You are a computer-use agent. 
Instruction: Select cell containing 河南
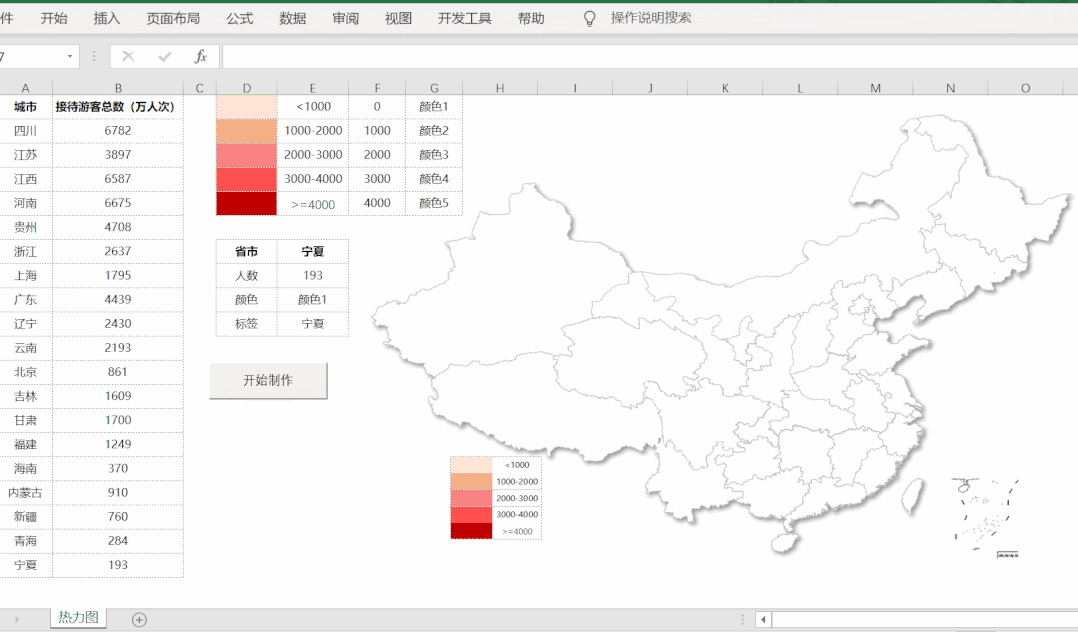pyautogui.click(x=25, y=203)
